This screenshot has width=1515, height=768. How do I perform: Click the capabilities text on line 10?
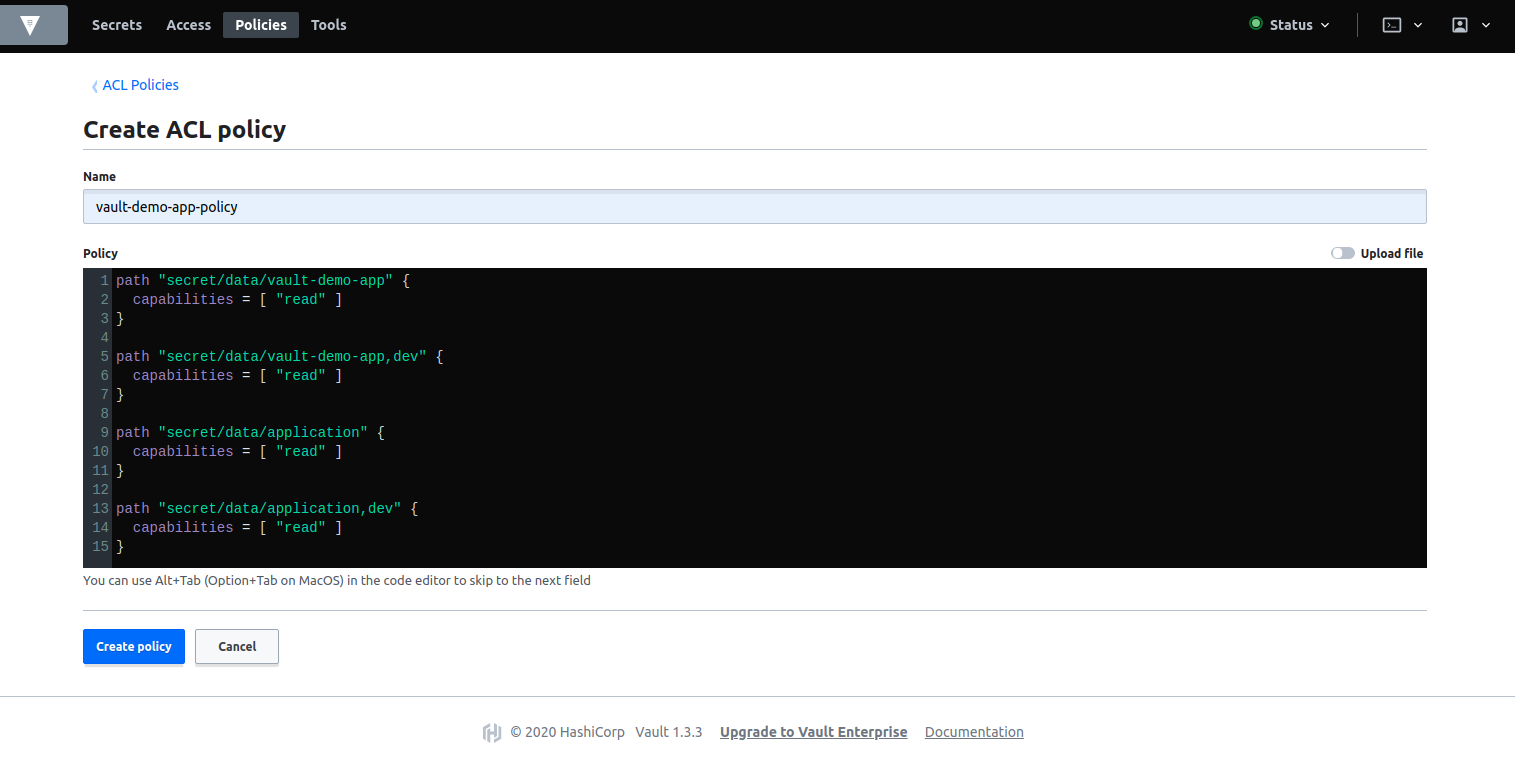(x=183, y=452)
